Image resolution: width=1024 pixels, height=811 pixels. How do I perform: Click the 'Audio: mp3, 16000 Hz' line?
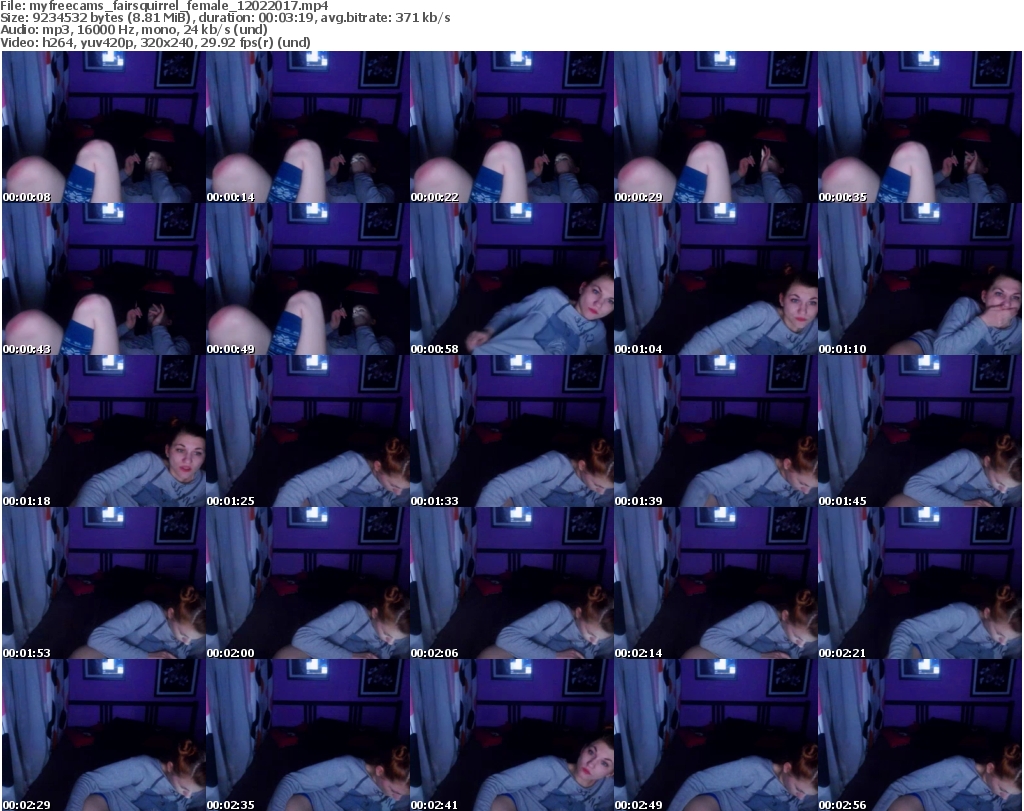[x=134, y=30]
